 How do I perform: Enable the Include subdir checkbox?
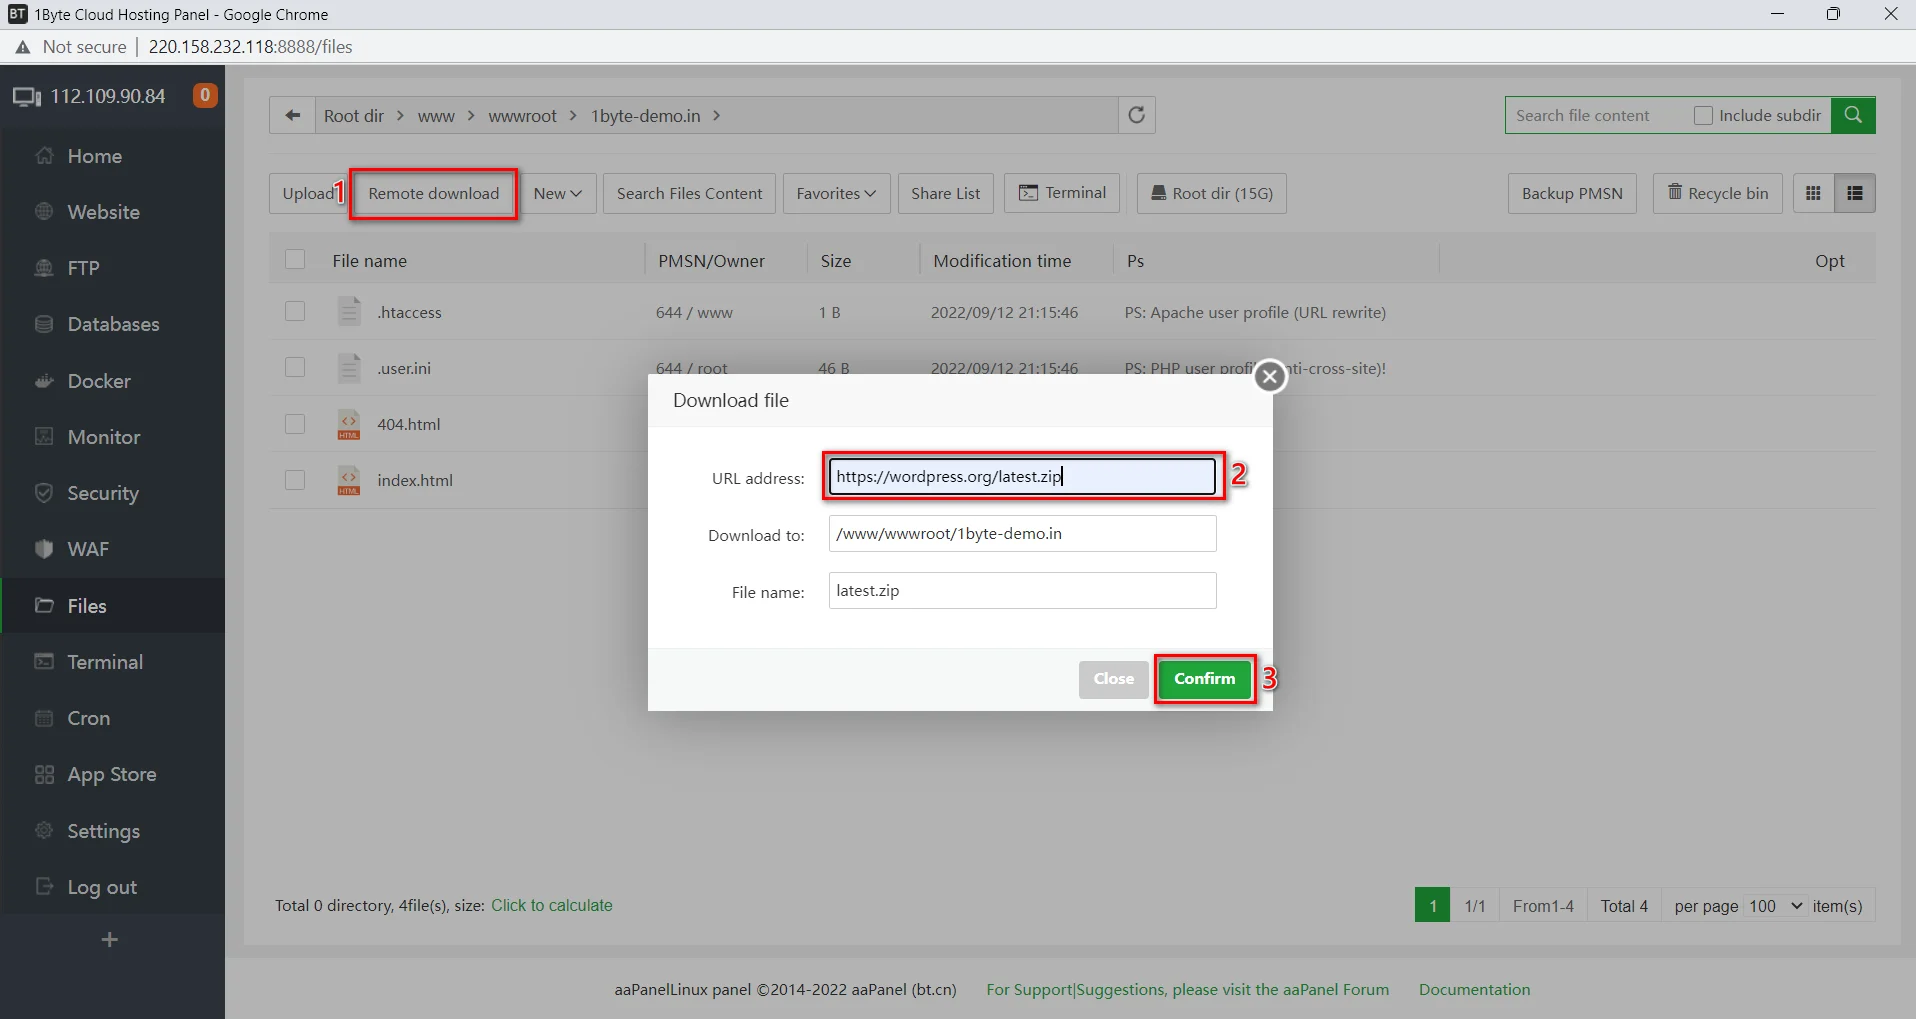pyautogui.click(x=1702, y=115)
